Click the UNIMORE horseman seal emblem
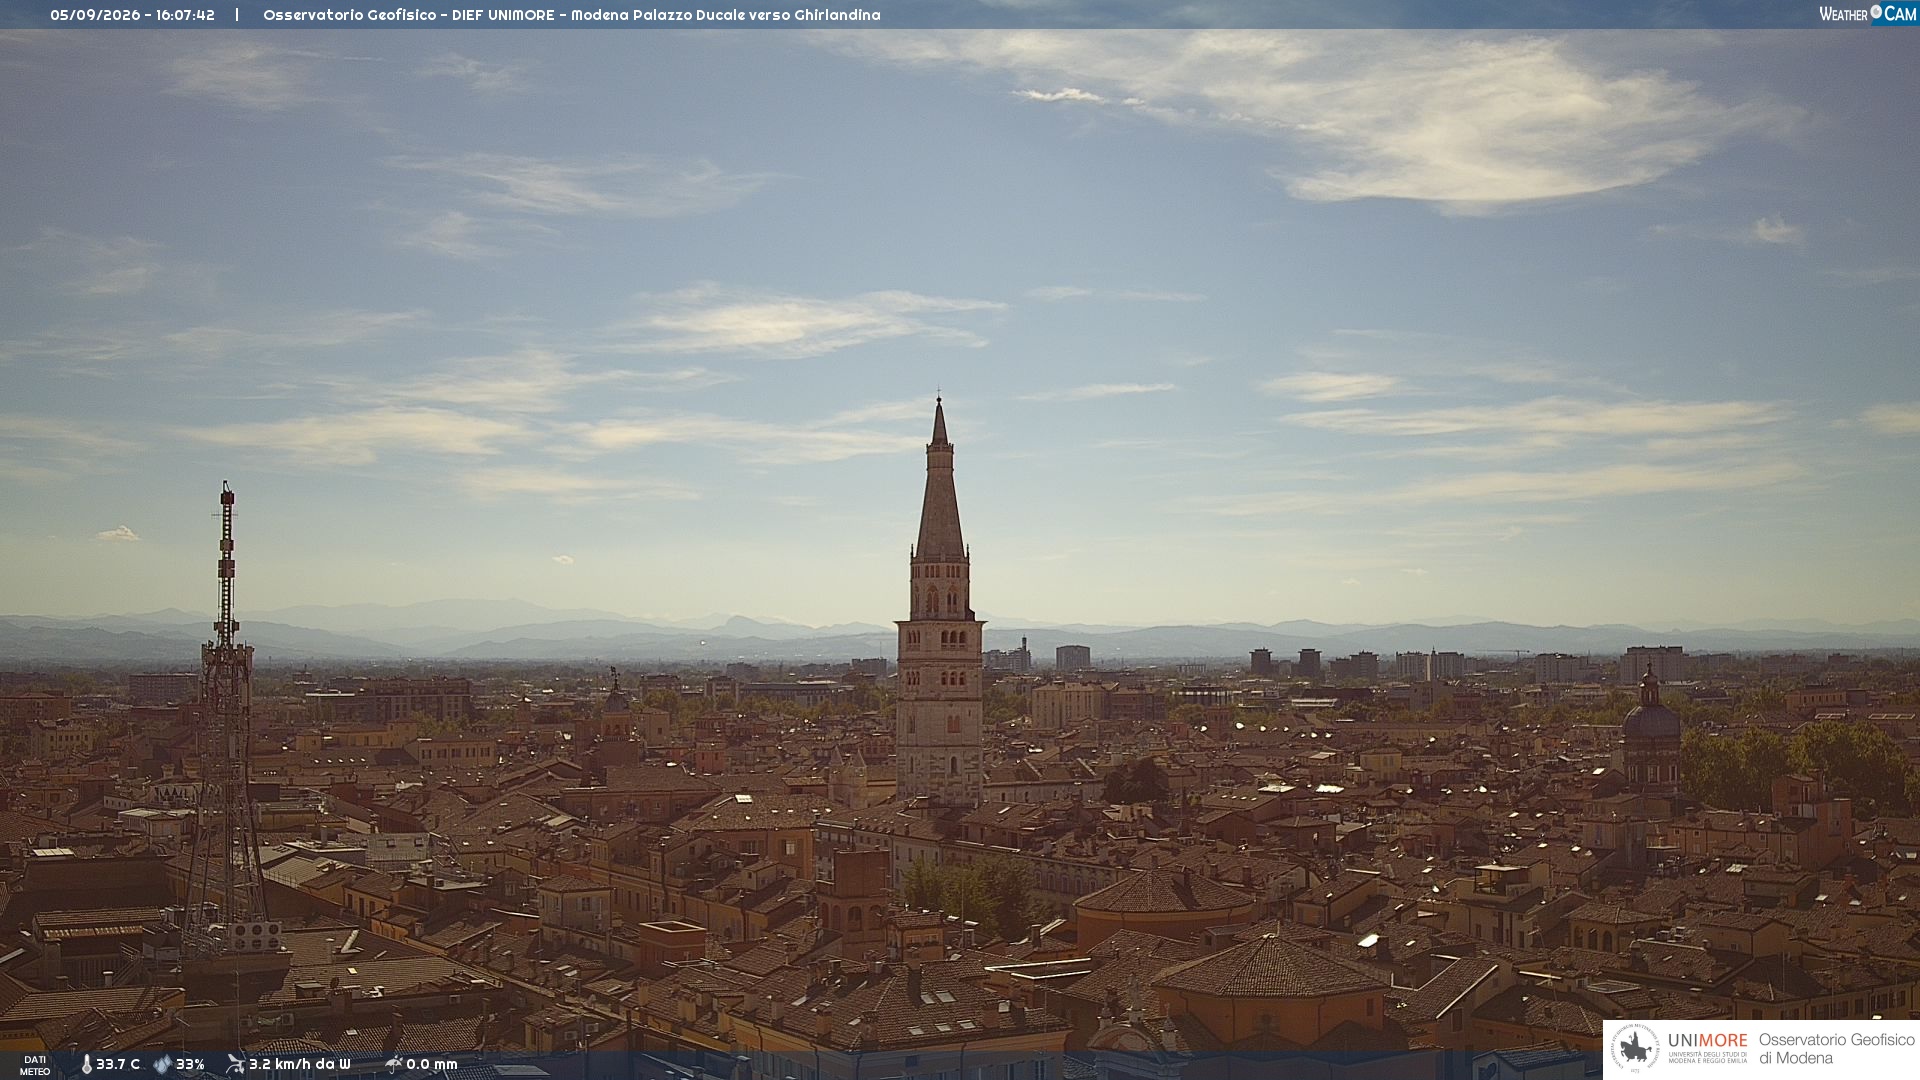 pyautogui.click(x=1635, y=1049)
